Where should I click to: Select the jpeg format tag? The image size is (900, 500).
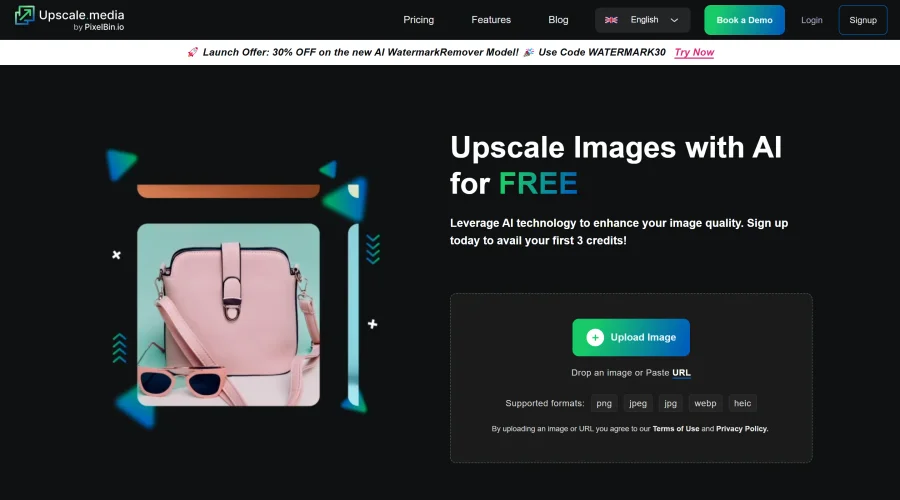tap(638, 404)
